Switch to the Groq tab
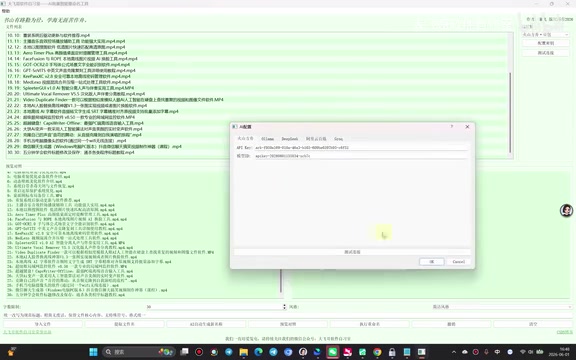Viewport: 576px width, 360px height. coord(338,139)
